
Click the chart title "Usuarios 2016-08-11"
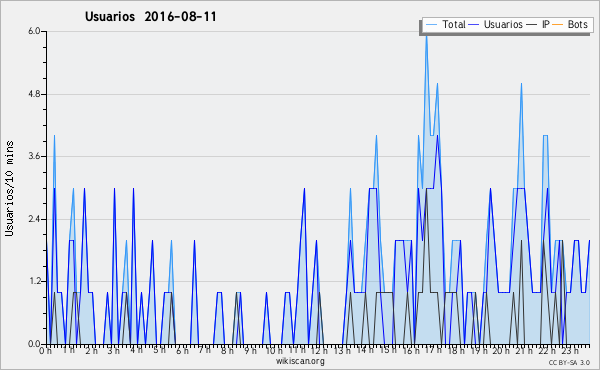tap(151, 17)
